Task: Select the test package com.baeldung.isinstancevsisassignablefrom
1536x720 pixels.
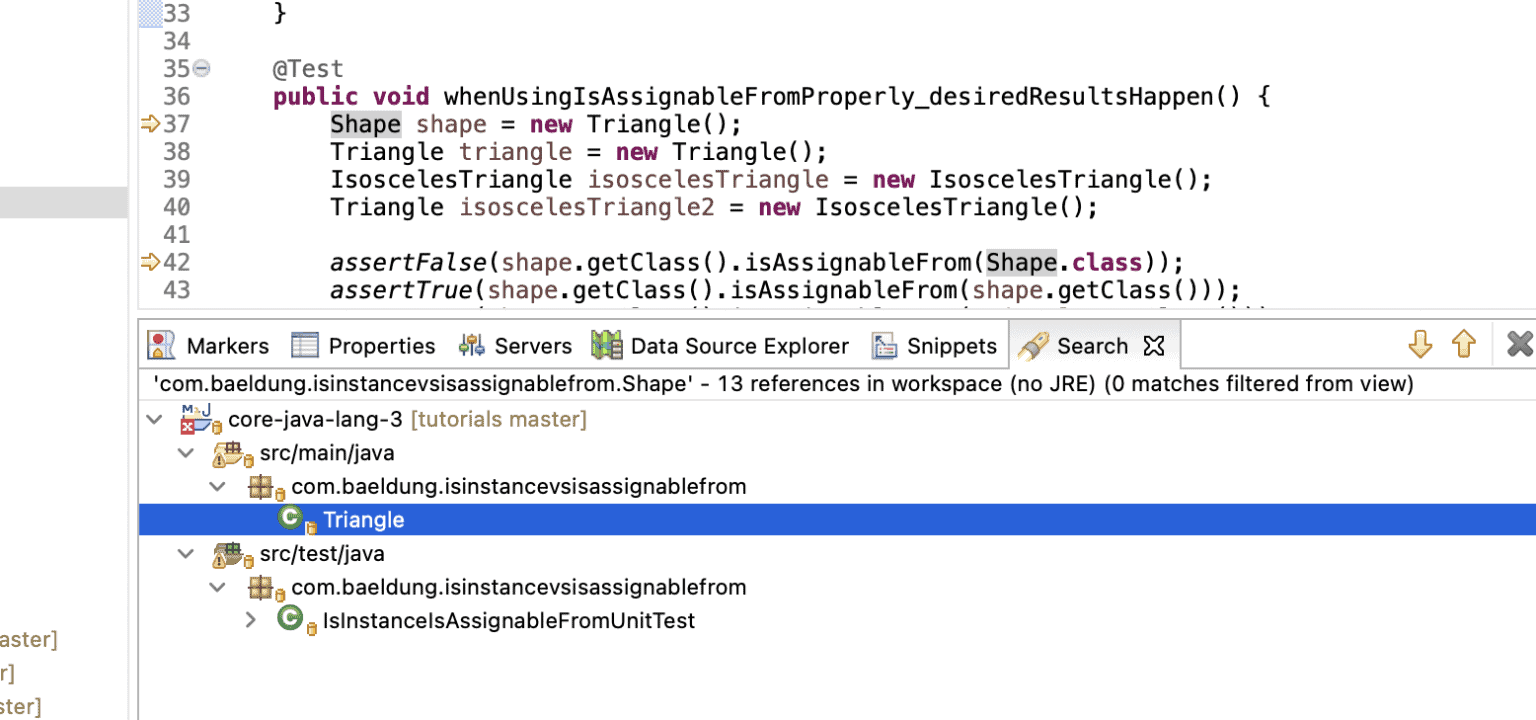Action: (518, 587)
